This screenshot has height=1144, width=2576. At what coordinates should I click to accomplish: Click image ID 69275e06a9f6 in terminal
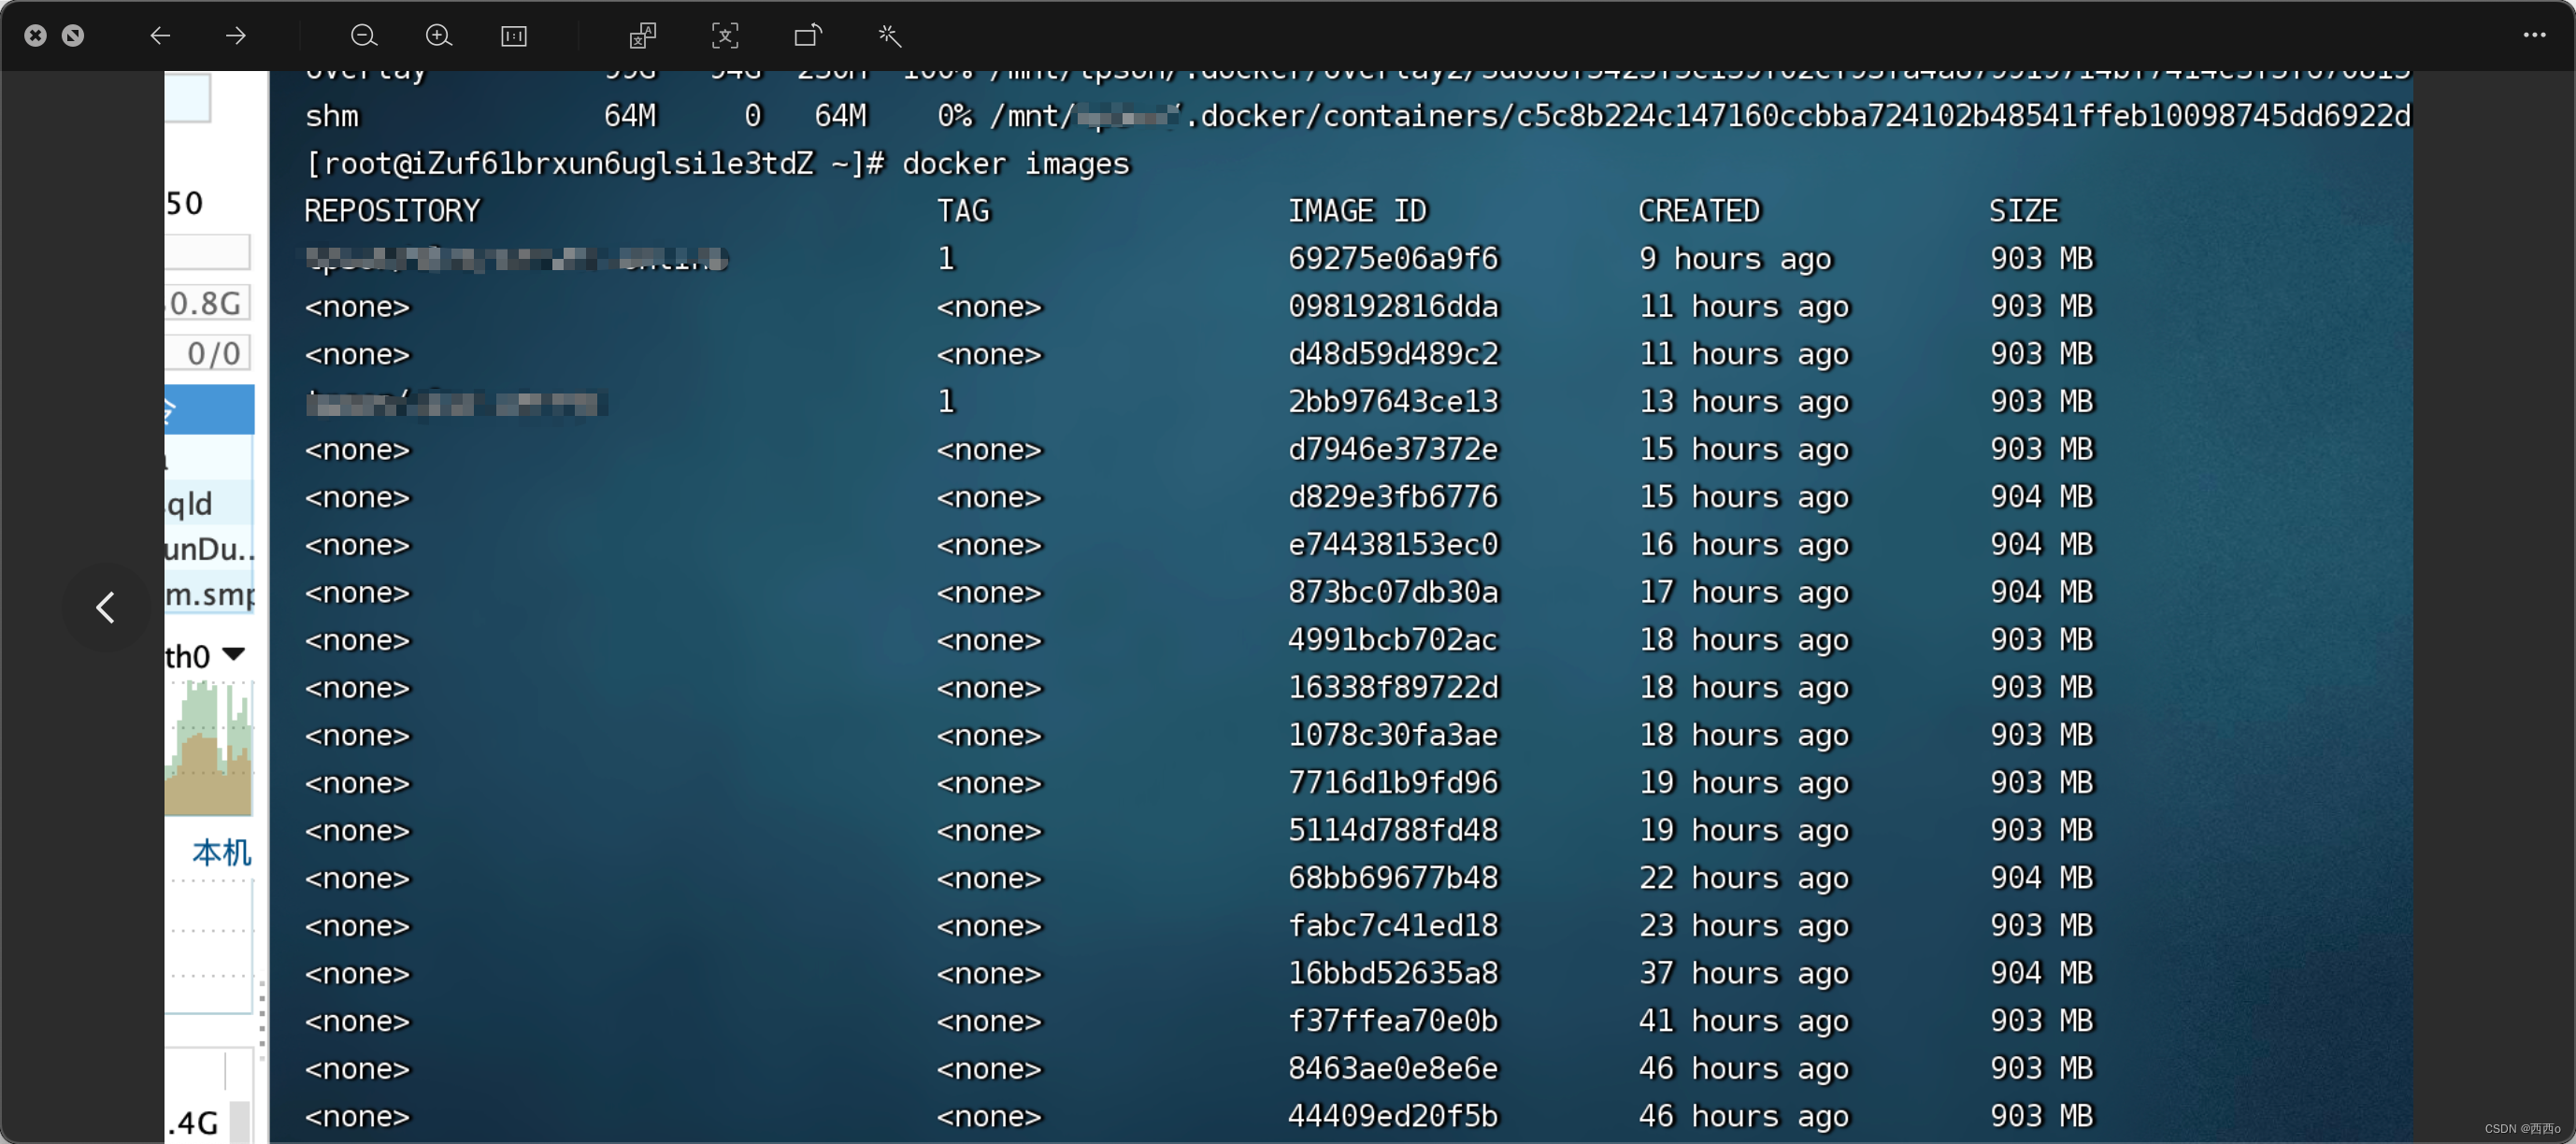(1393, 259)
